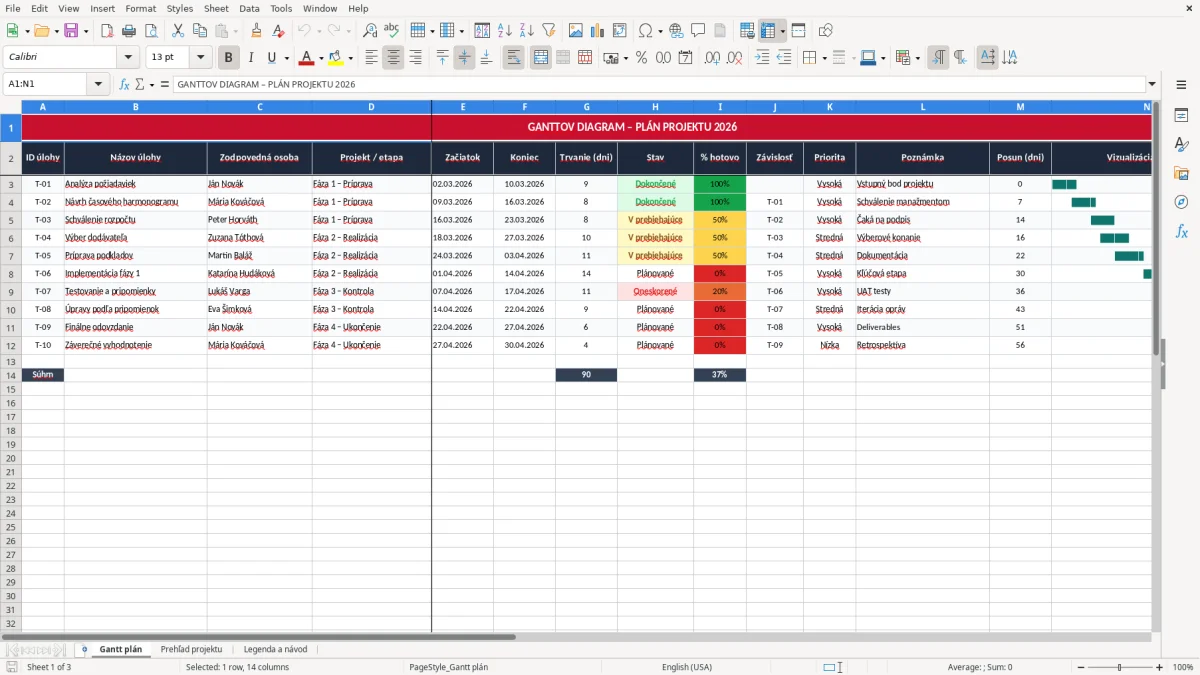
Task: Open the sidebar Navigator compass icon
Action: click(x=1181, y=202)
